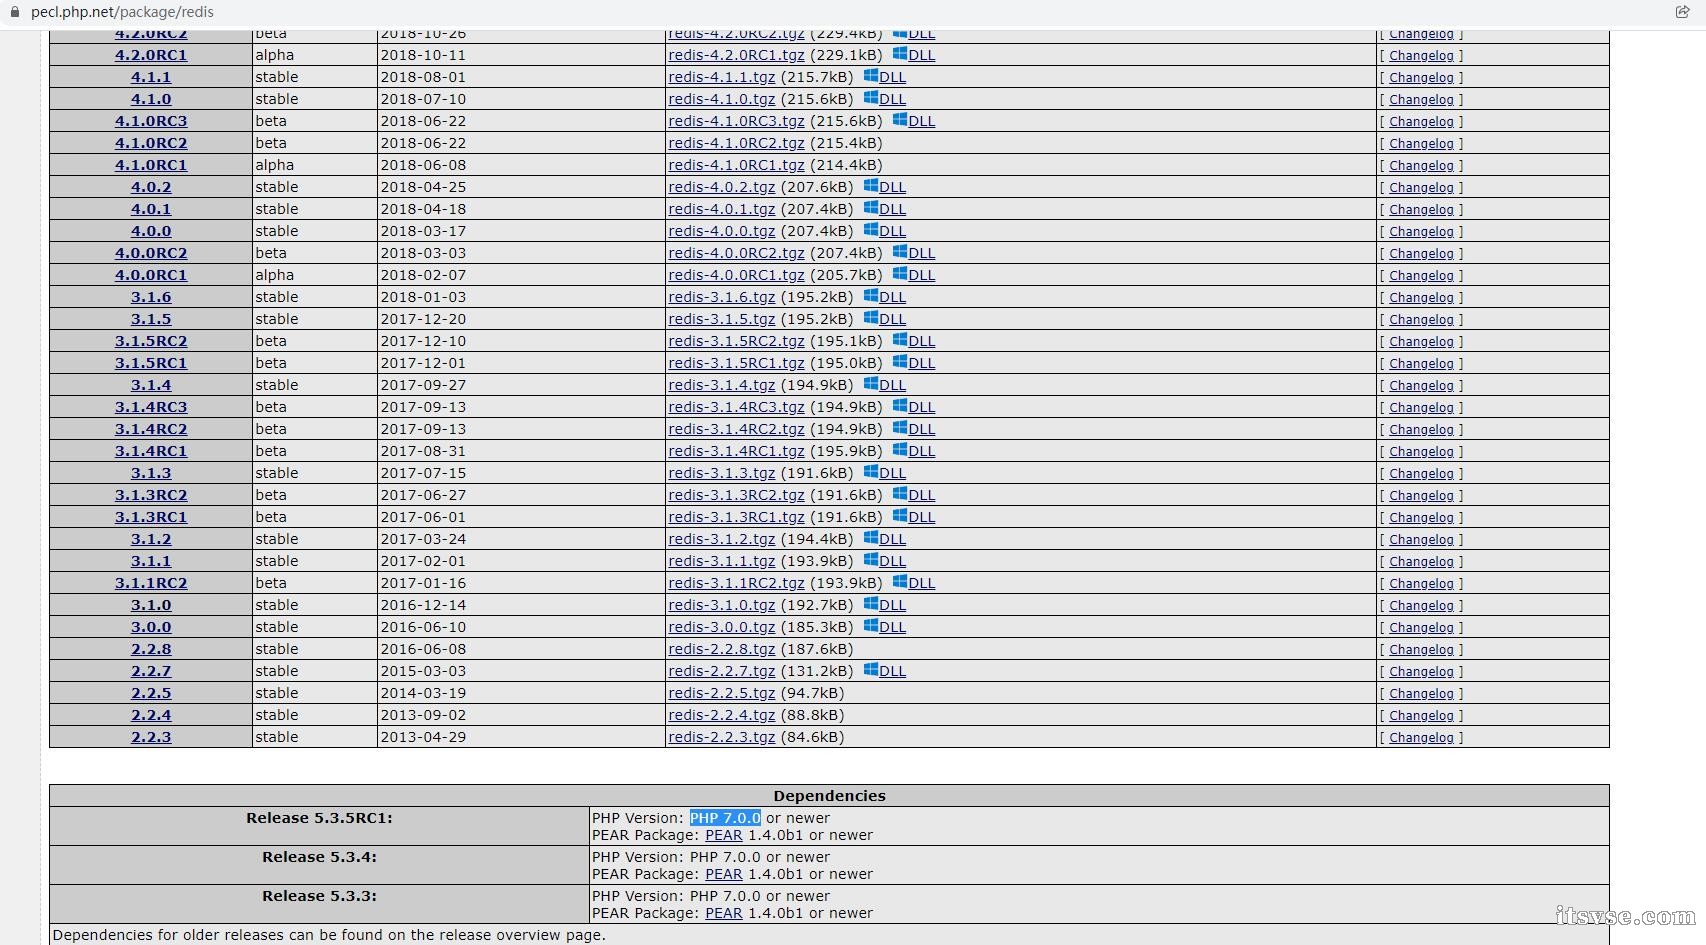Click the browser share icon in address bar
Image resolution: width=1706 pixels, height=945 pixels.
[1682, 12]
